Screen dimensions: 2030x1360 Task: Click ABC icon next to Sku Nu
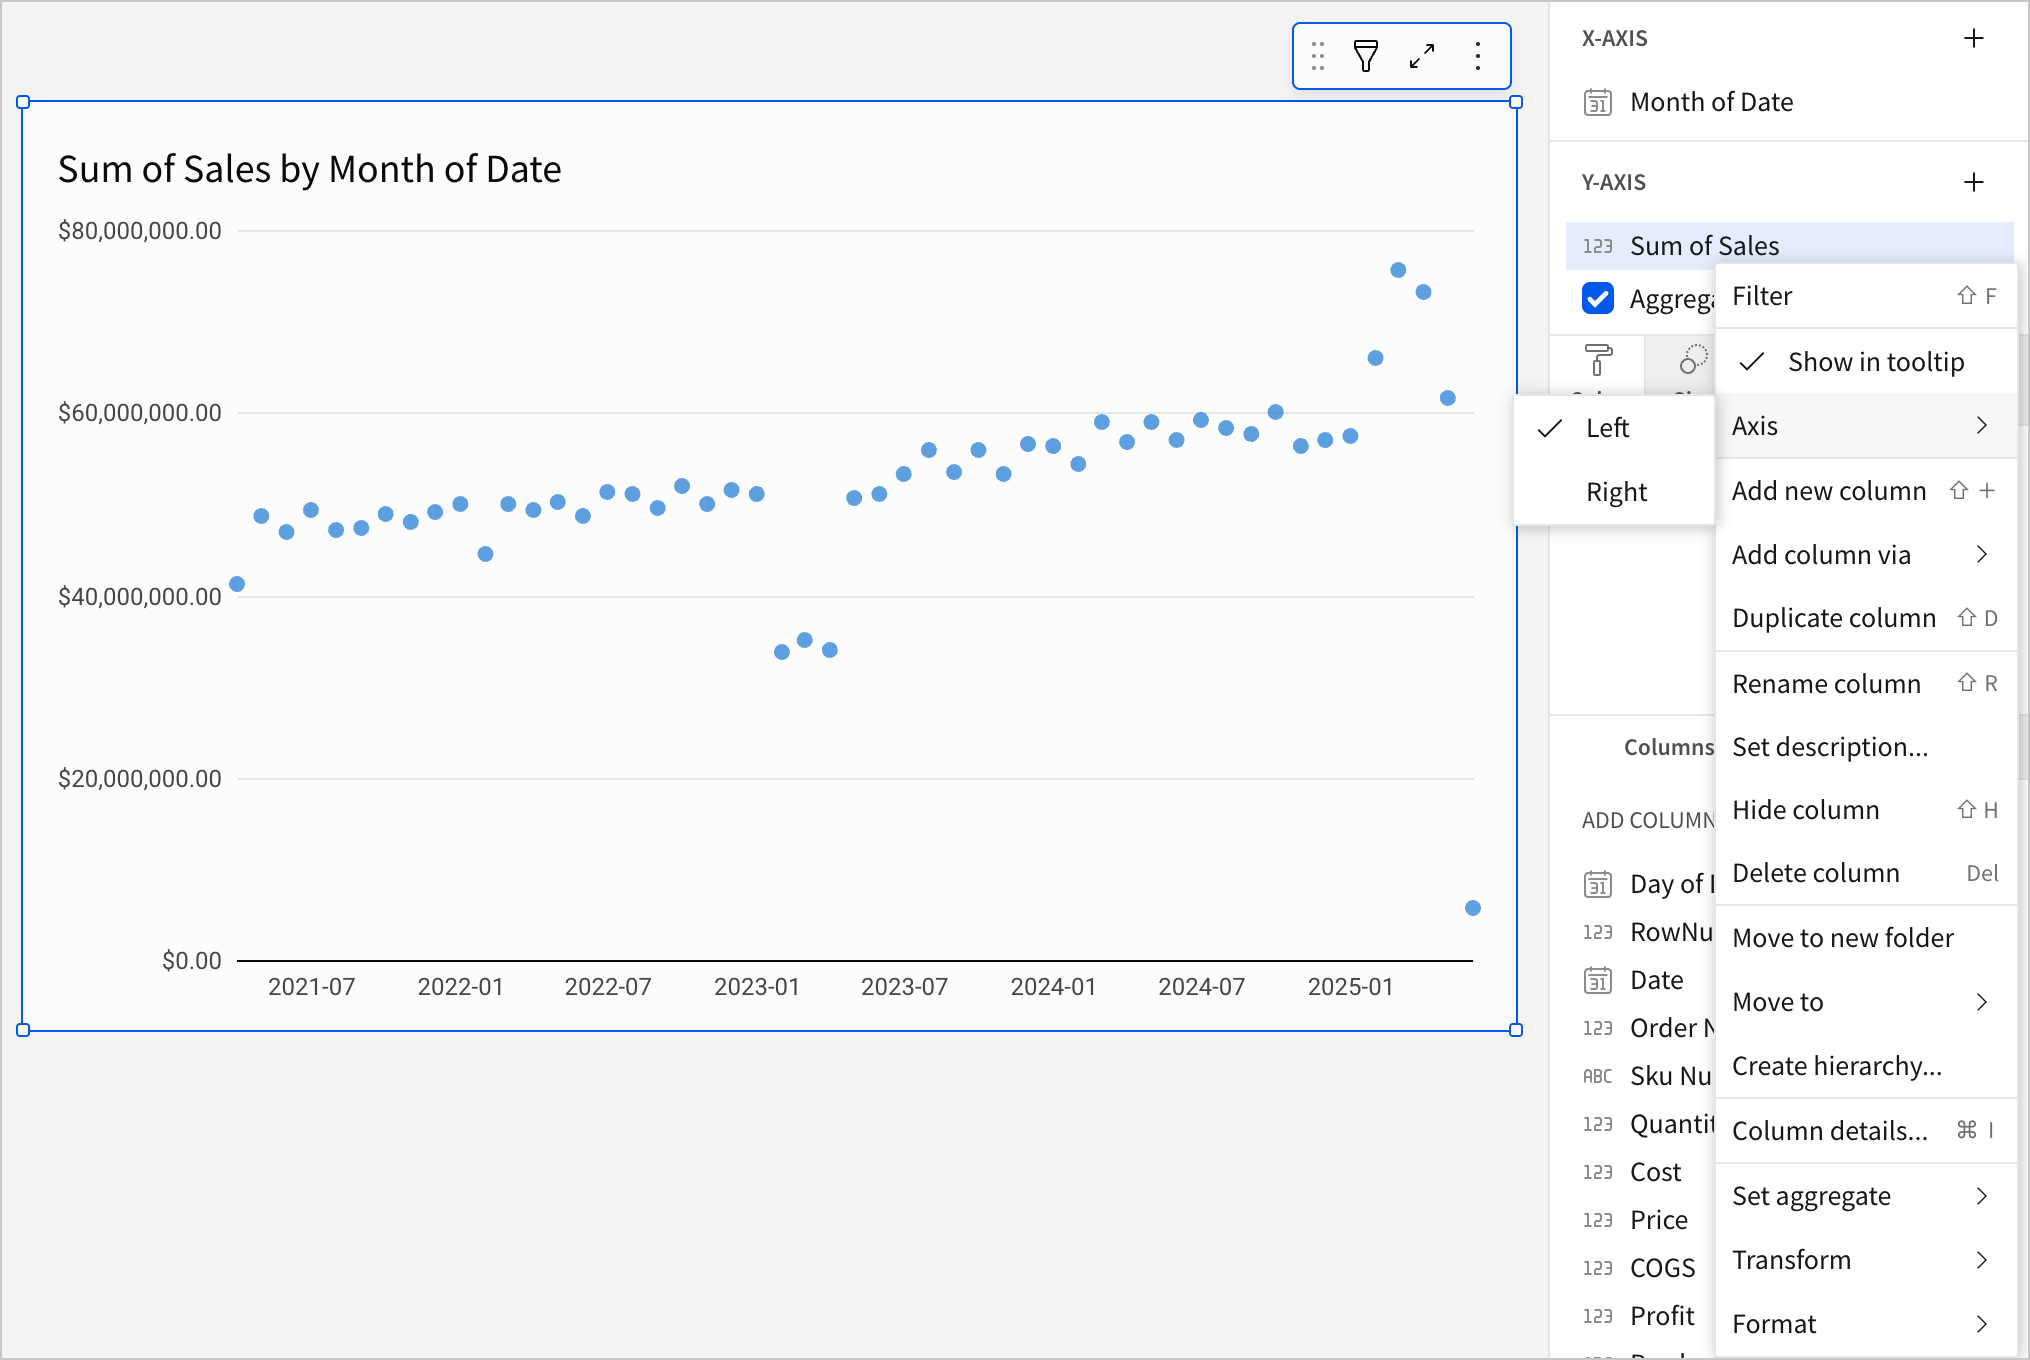coord(1598,1076)
